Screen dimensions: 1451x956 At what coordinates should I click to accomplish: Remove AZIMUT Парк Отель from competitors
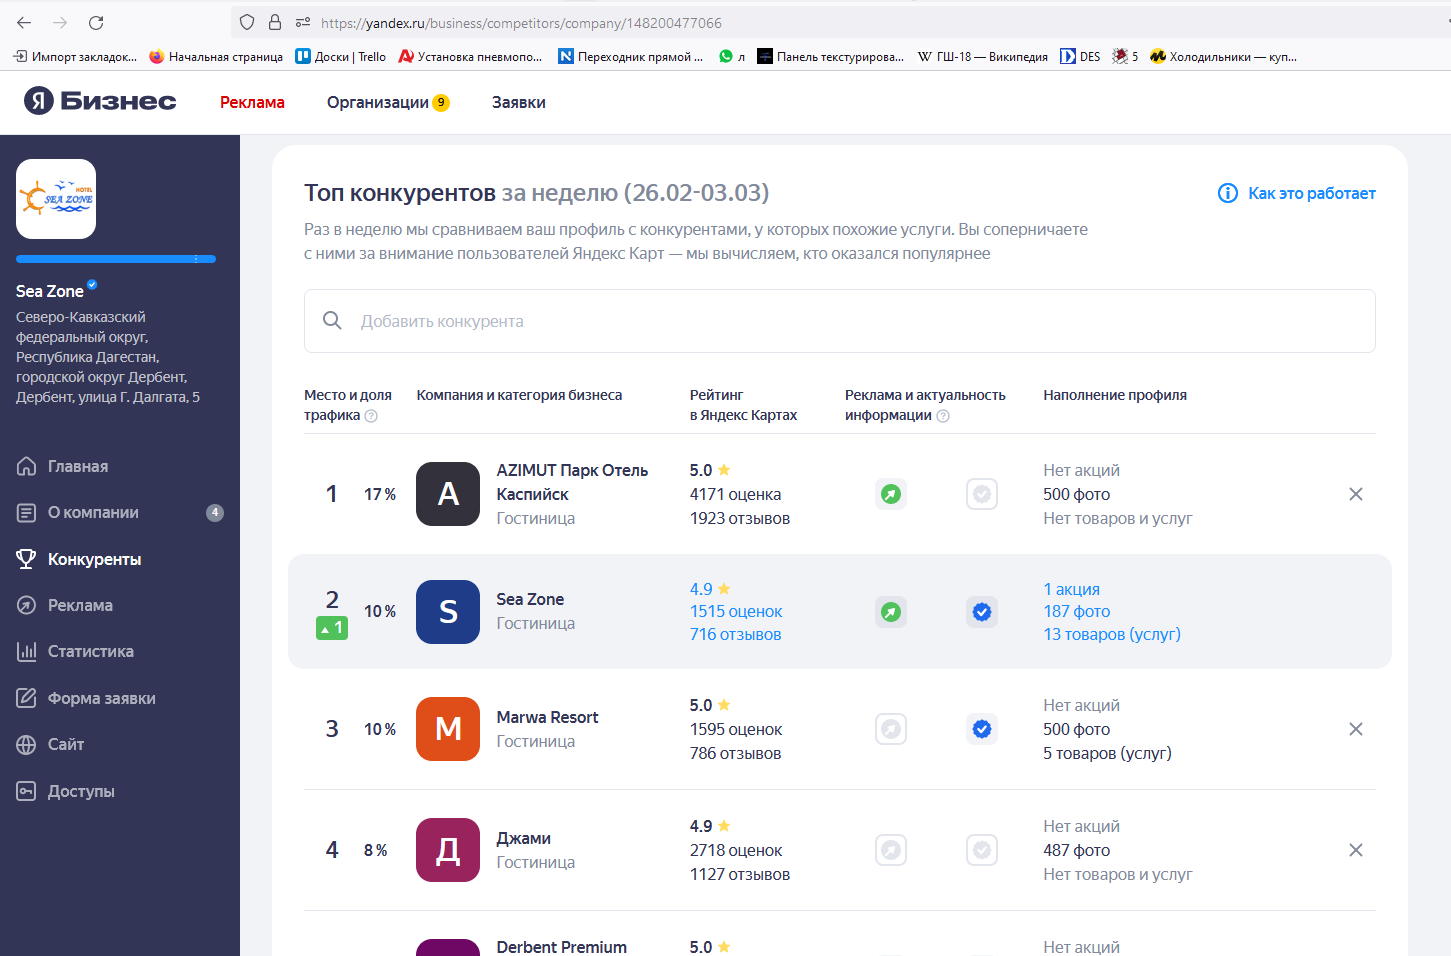1356,494
